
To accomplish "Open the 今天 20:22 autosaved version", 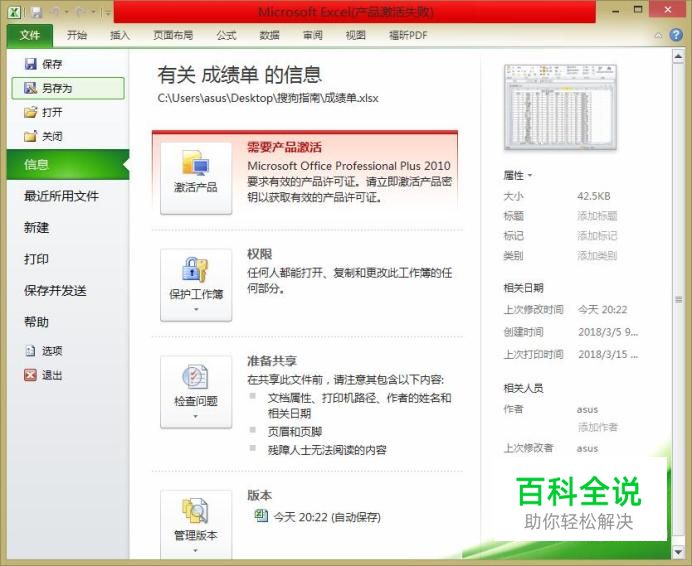I will 318,517.
